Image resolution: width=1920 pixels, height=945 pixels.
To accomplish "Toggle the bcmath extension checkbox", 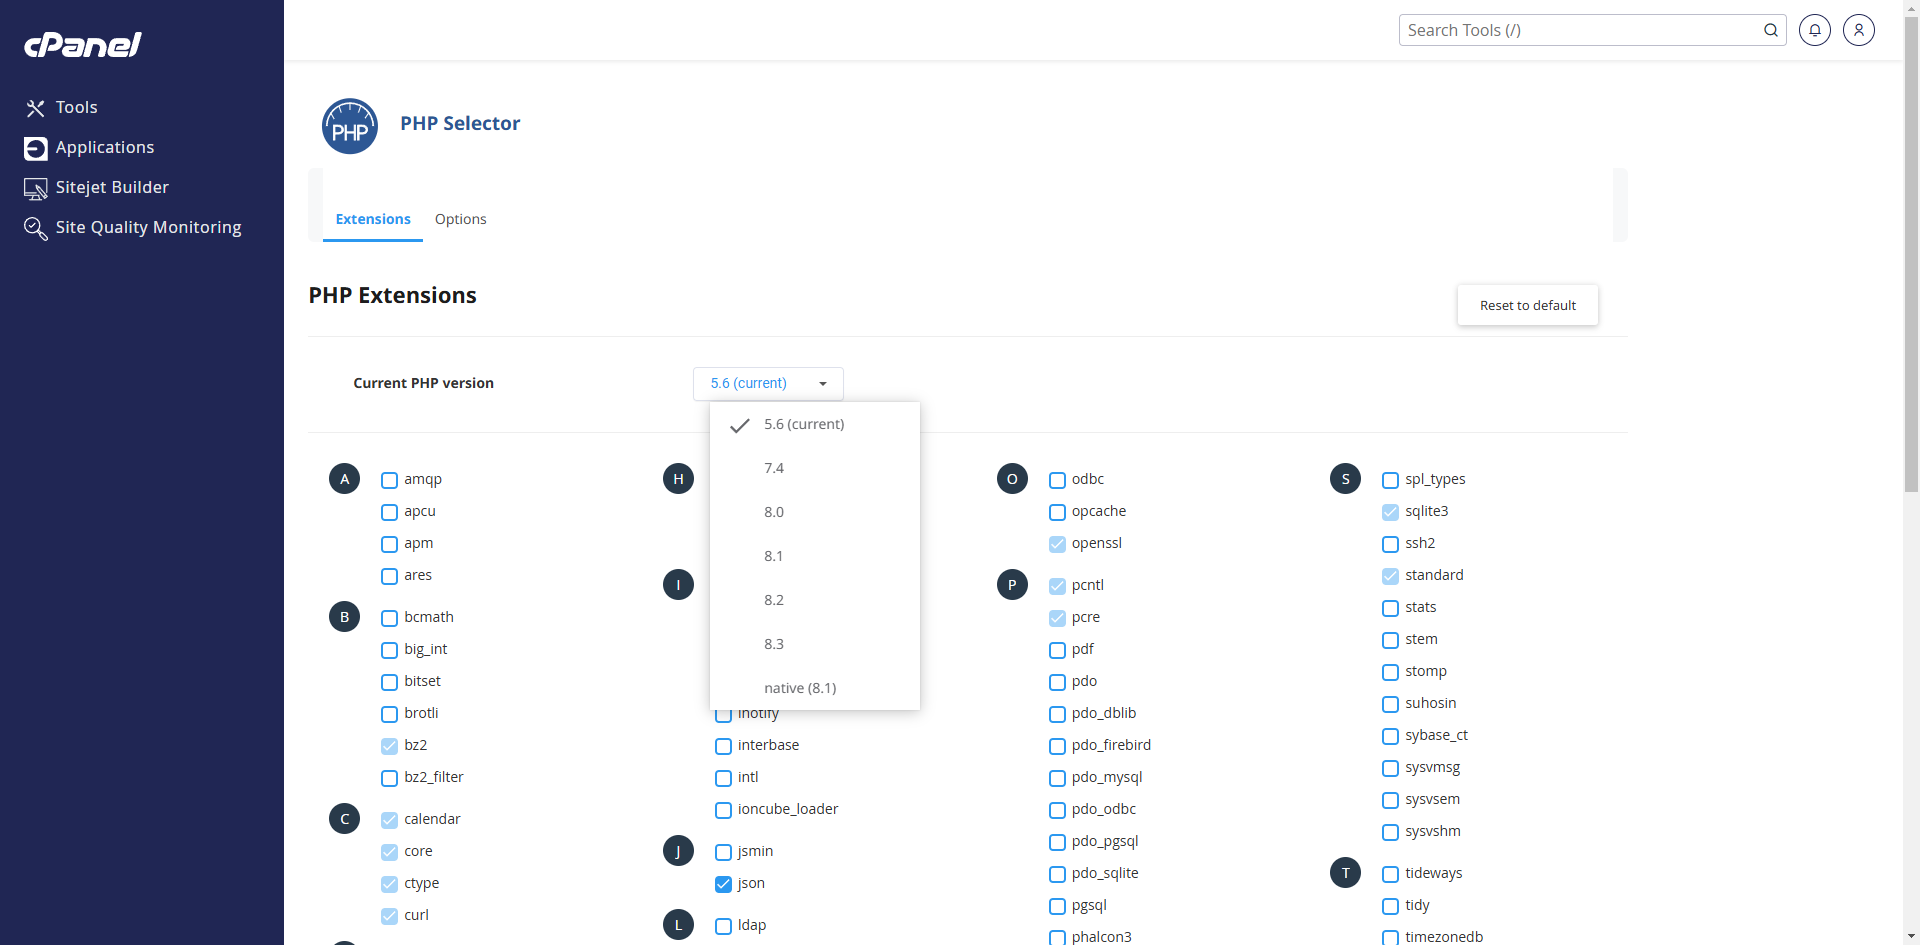I will 390,618.
